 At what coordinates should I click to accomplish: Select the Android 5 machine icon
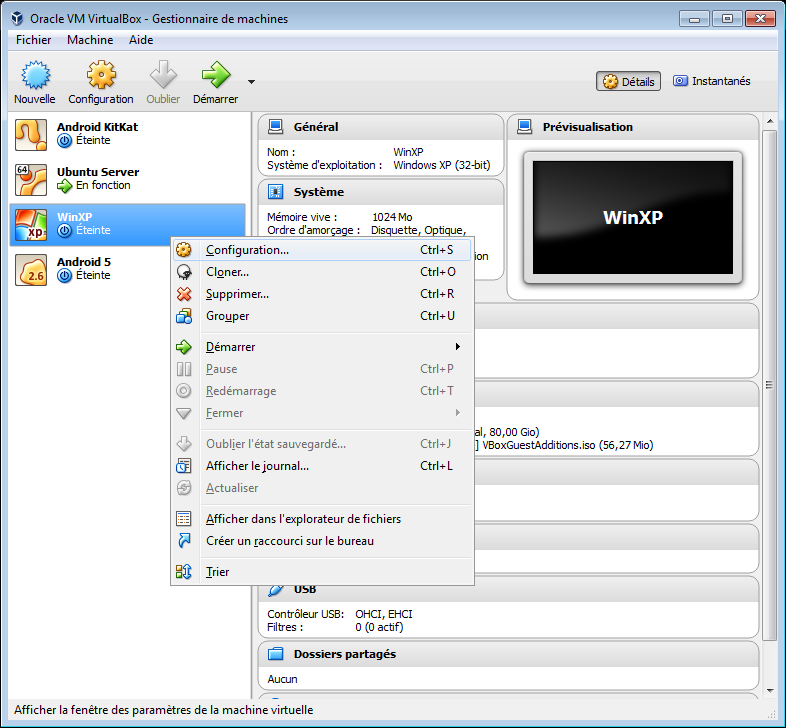[32, 269]
